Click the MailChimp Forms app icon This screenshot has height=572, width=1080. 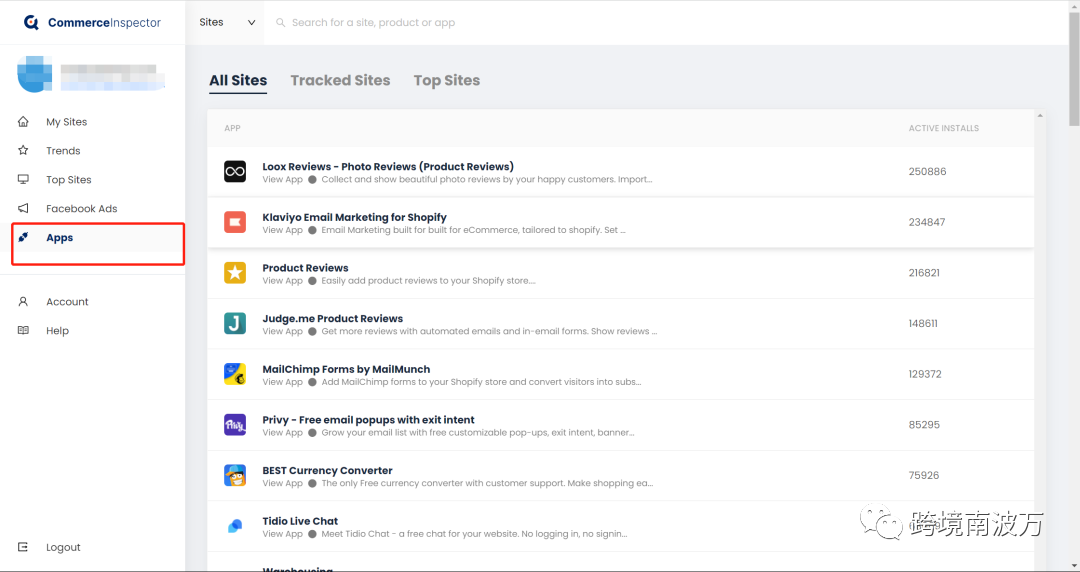point(235,374)
